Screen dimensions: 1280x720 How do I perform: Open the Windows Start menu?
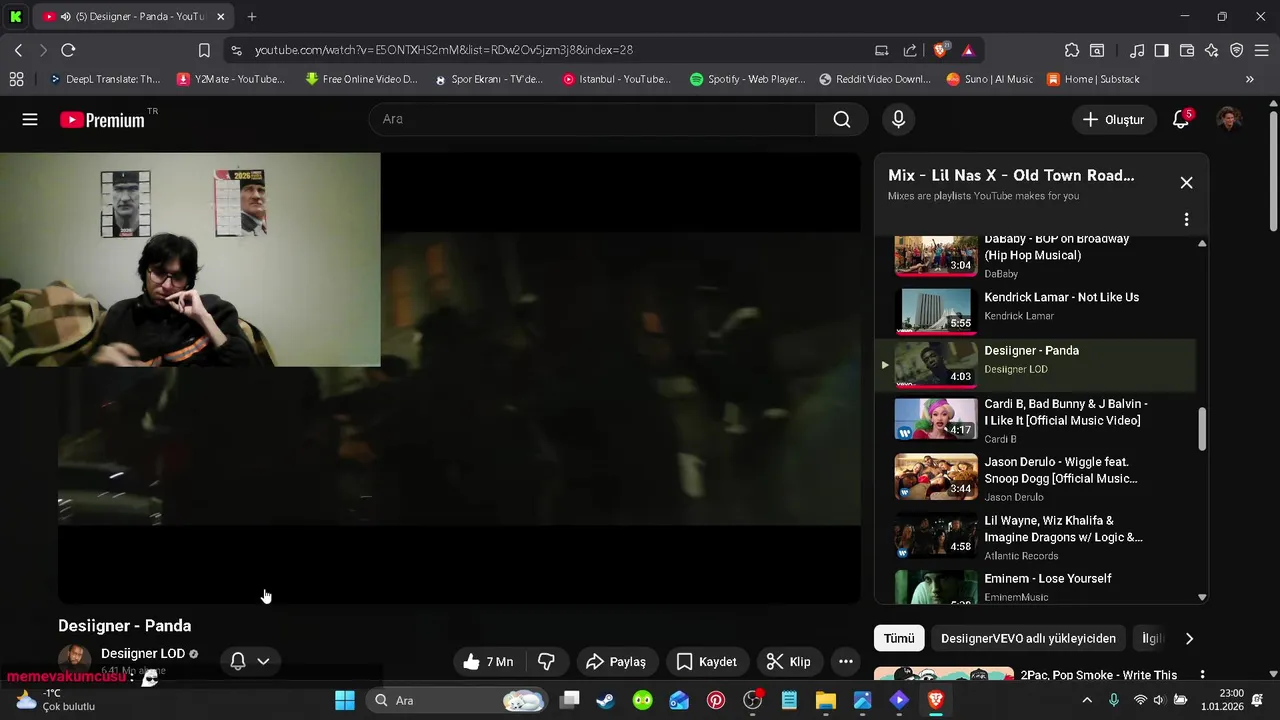pyautogui.click(x=344, y=700)
